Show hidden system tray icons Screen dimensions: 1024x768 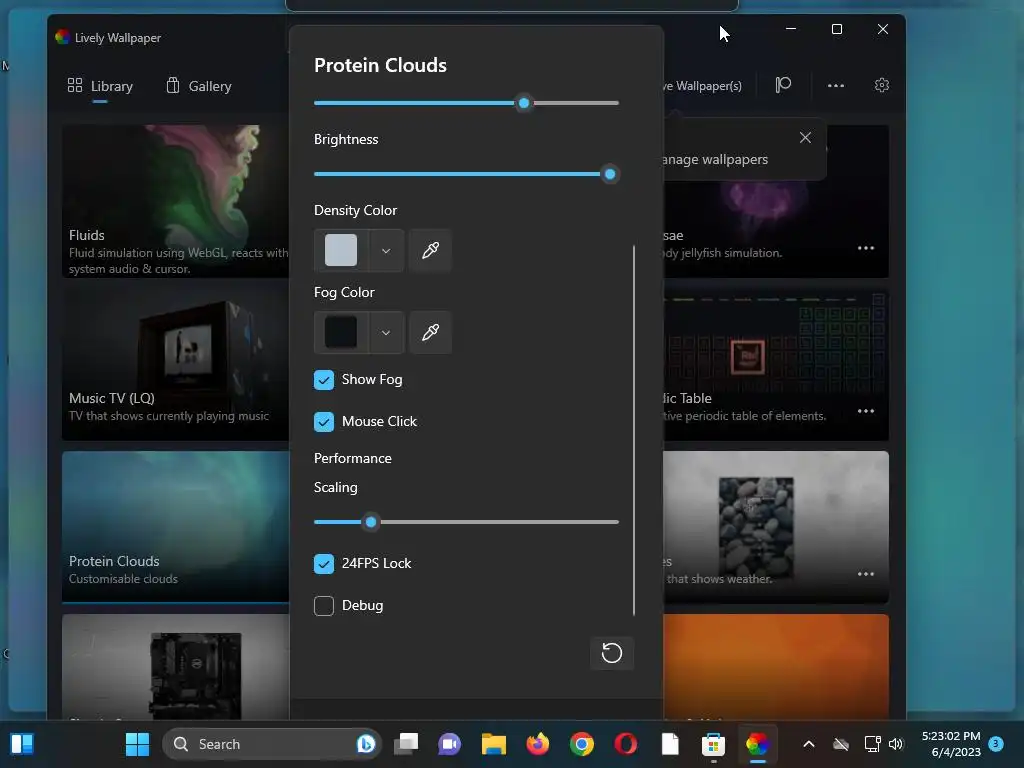click(x=808, y=744)
